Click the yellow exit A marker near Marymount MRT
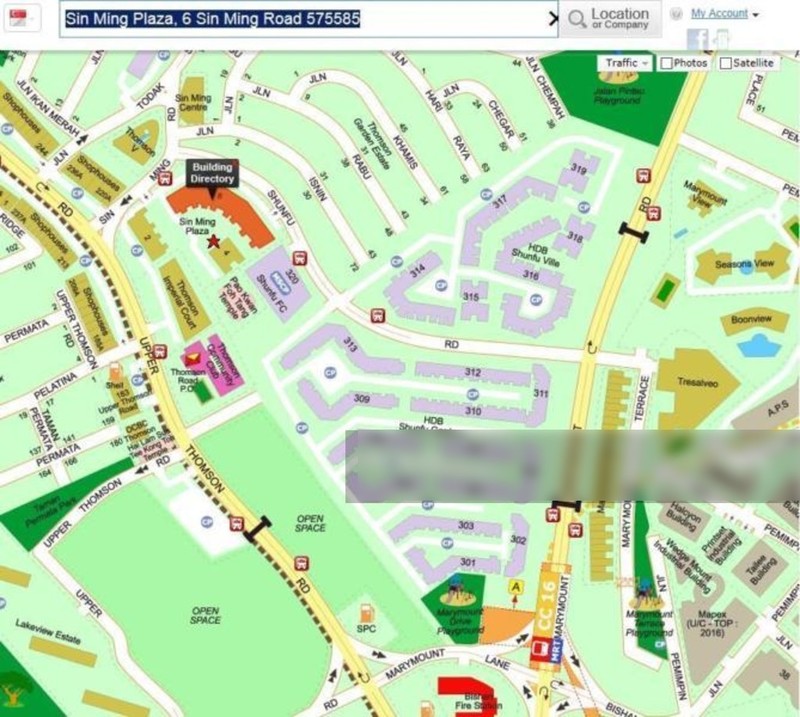 [x=516, y=586]
